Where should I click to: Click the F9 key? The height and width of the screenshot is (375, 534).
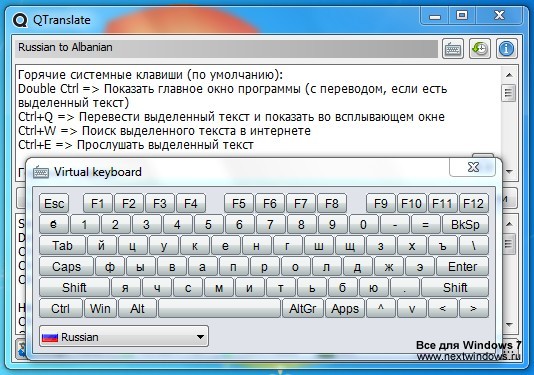click(x=380, y=204)
